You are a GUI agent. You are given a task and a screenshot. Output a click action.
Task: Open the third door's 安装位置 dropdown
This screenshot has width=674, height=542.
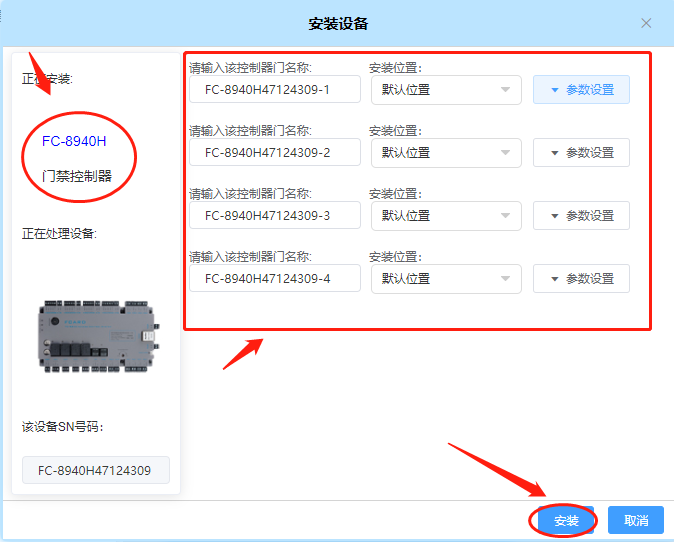pos(445,216)
